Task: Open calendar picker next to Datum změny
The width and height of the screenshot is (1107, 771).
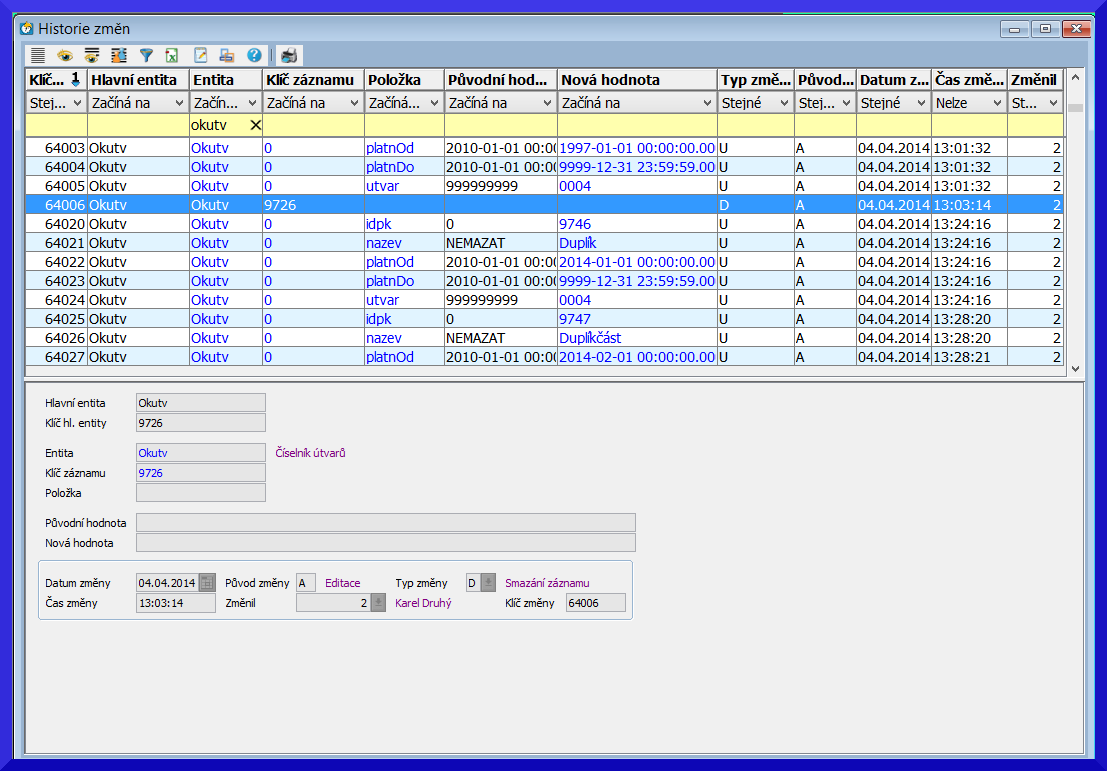Action: pos(207,583)
